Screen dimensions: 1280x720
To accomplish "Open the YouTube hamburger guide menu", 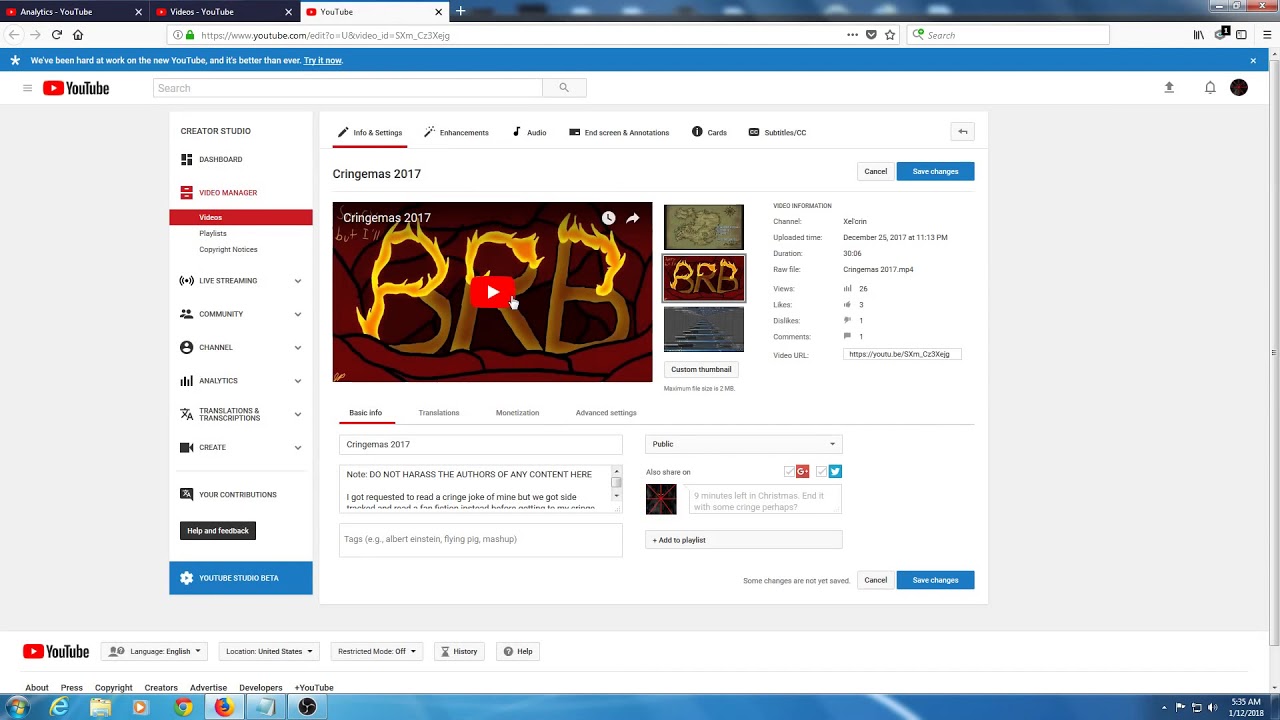I will (x=27, y=88).
